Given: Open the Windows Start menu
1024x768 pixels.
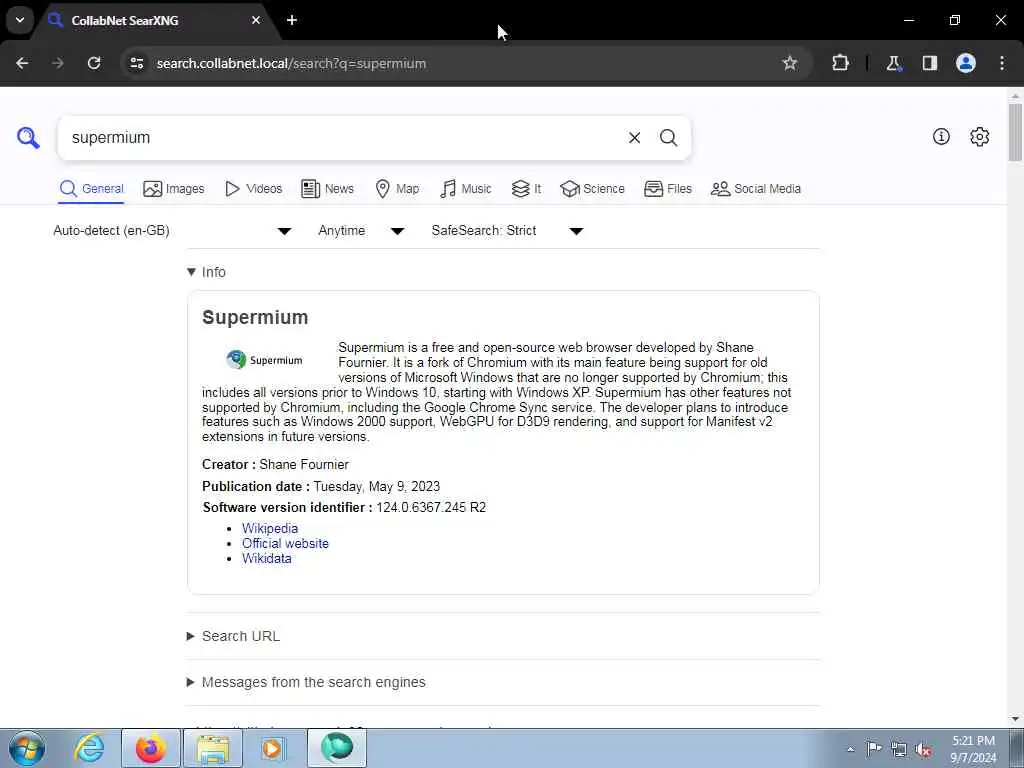Looking at the screenshot, I should [27, 748].
